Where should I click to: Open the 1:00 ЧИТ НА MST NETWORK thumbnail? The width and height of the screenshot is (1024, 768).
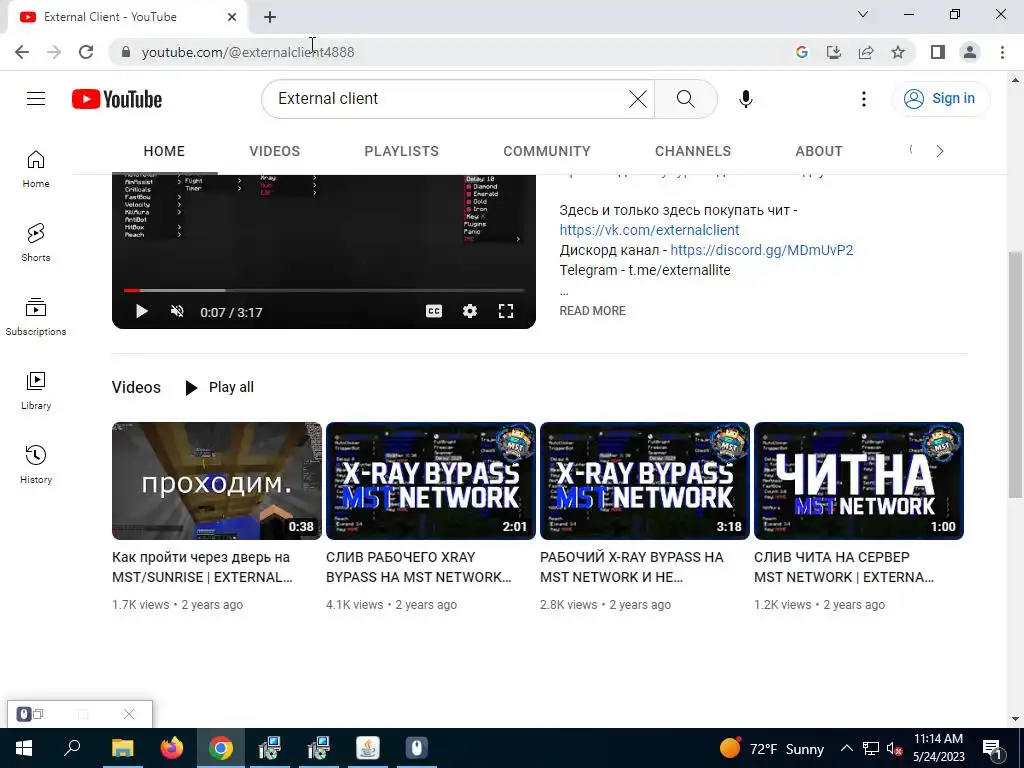859,481
